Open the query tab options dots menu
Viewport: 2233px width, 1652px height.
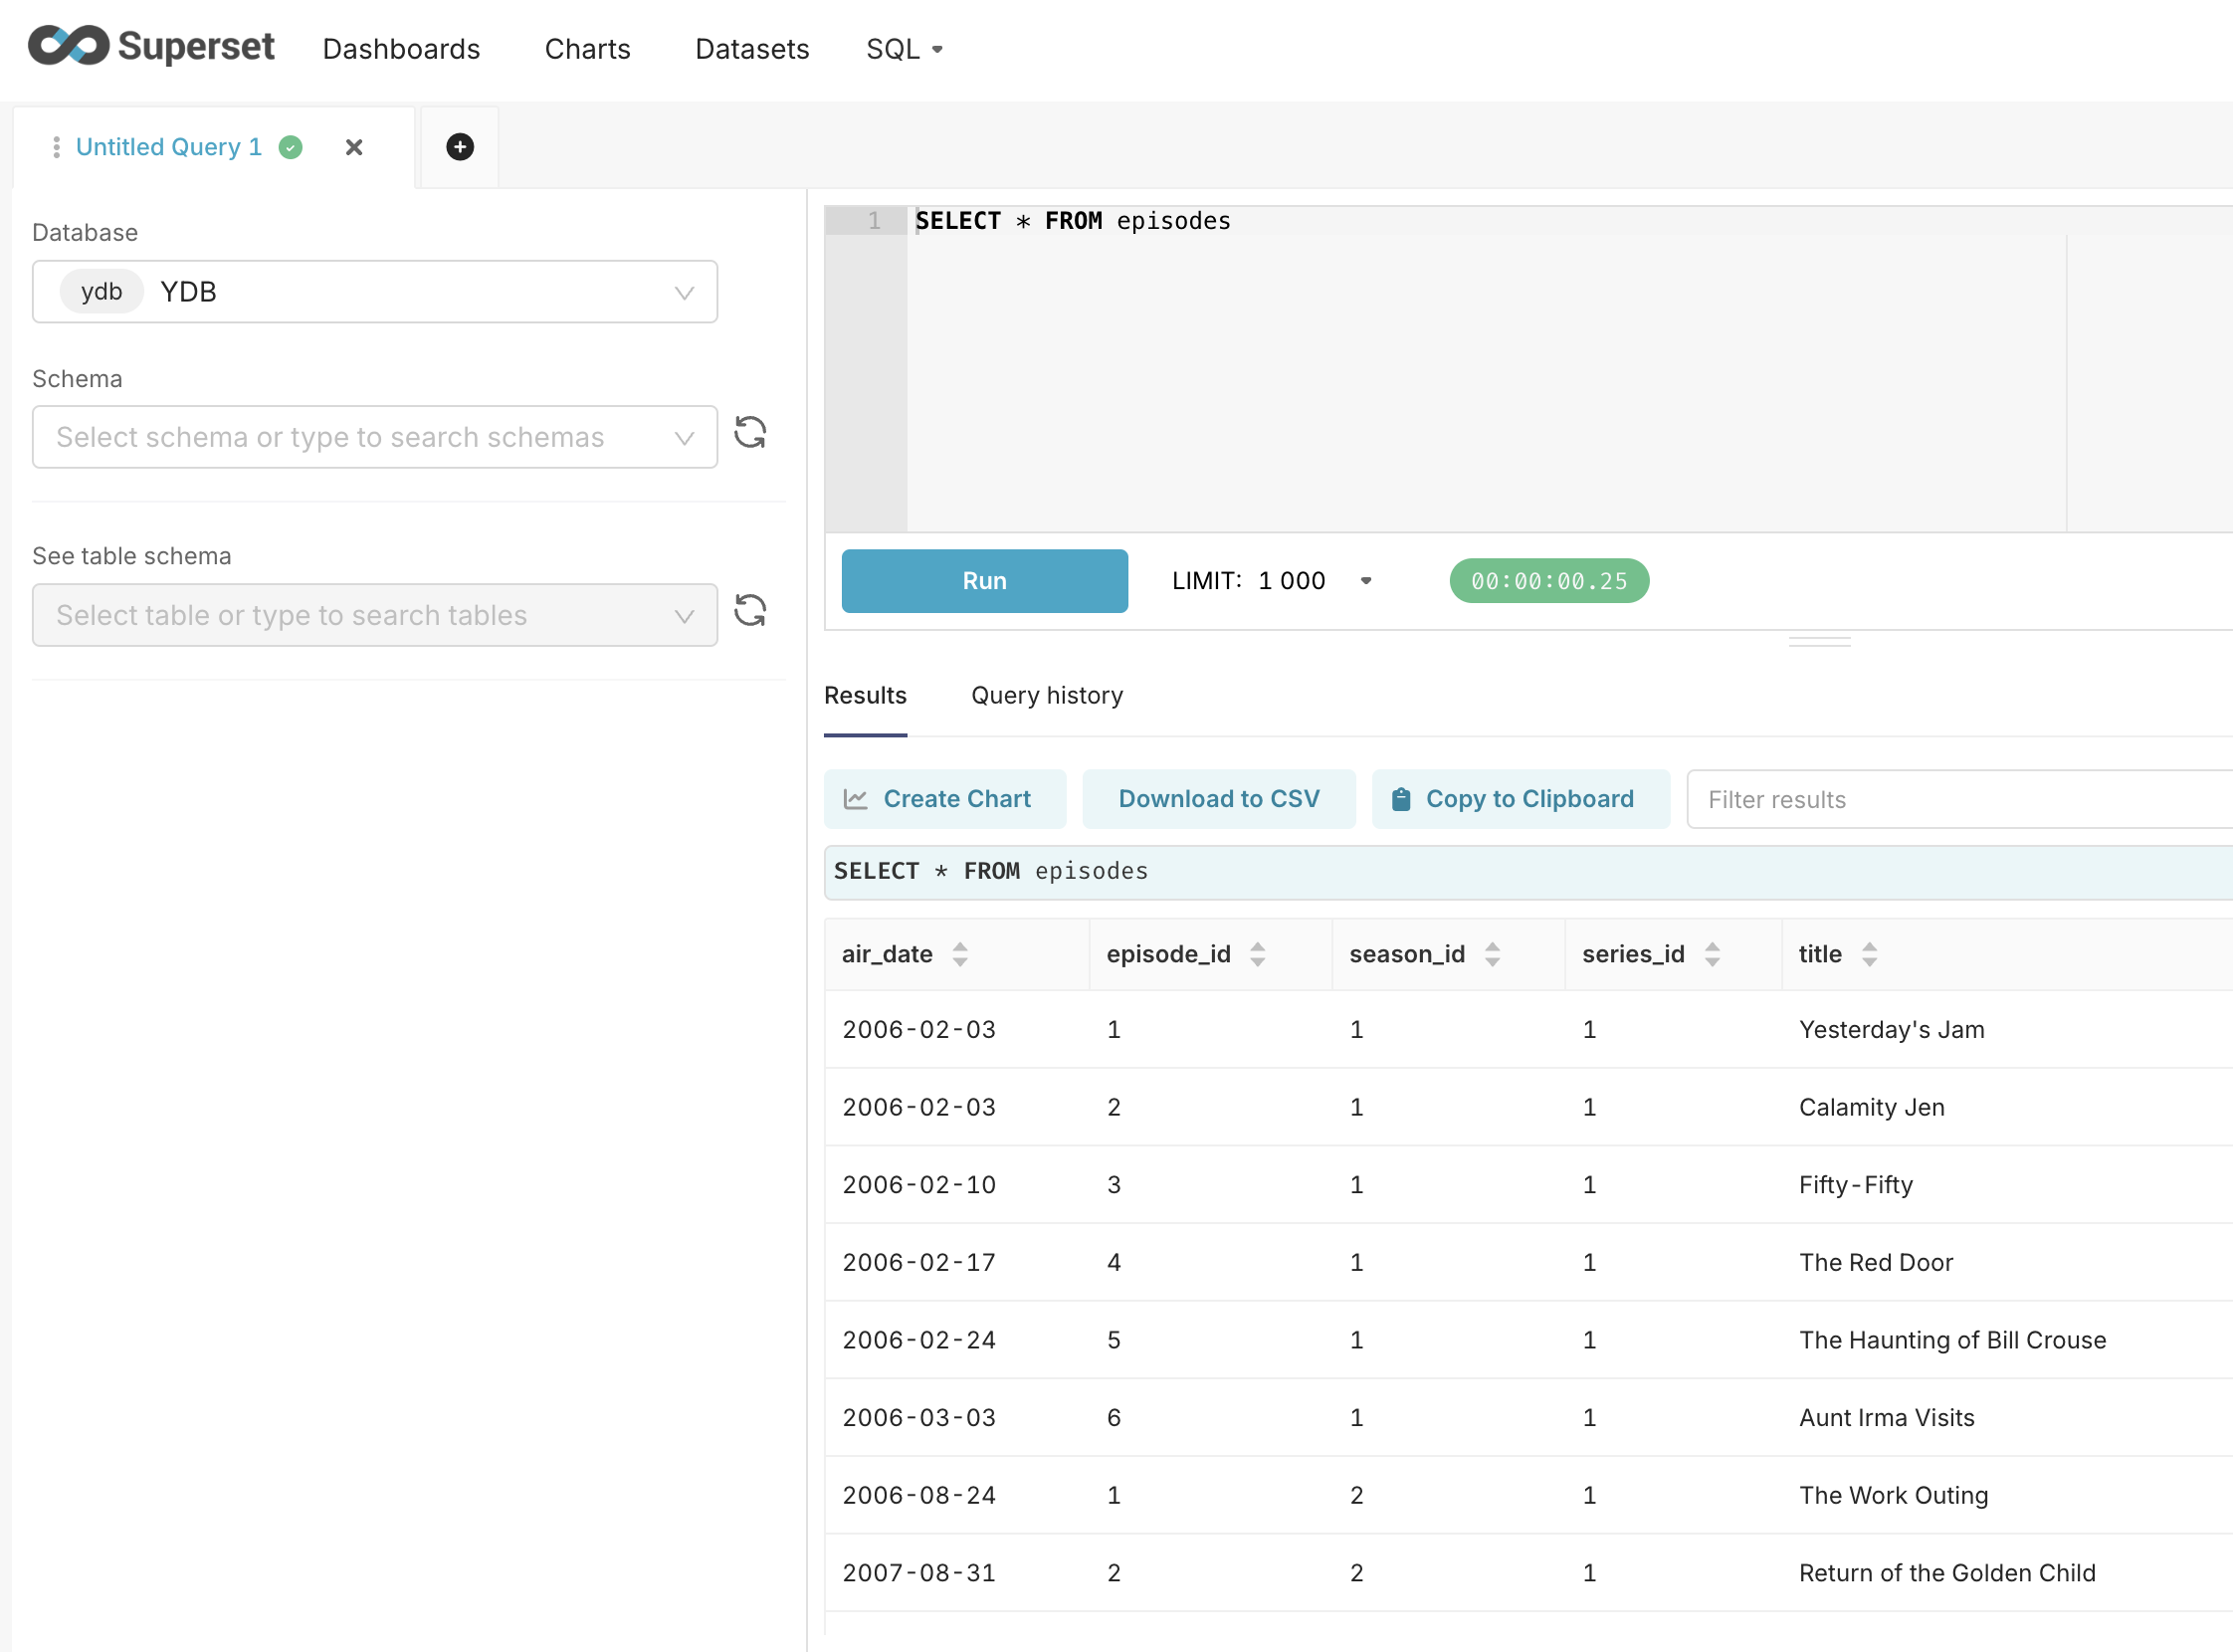pos(56,147)
